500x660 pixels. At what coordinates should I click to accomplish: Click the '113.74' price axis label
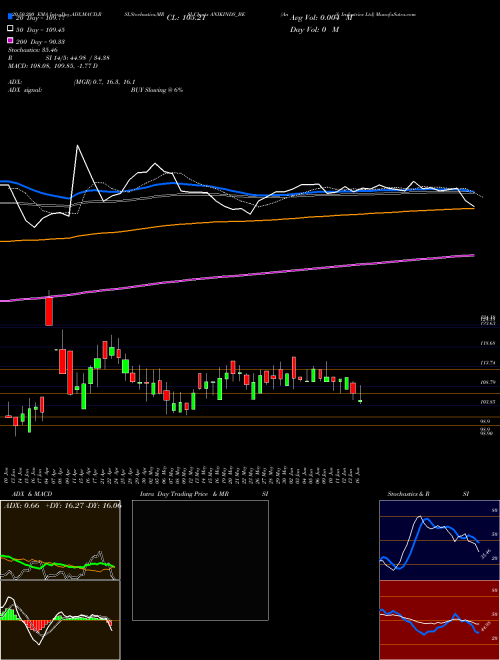(x=488, y=362)
